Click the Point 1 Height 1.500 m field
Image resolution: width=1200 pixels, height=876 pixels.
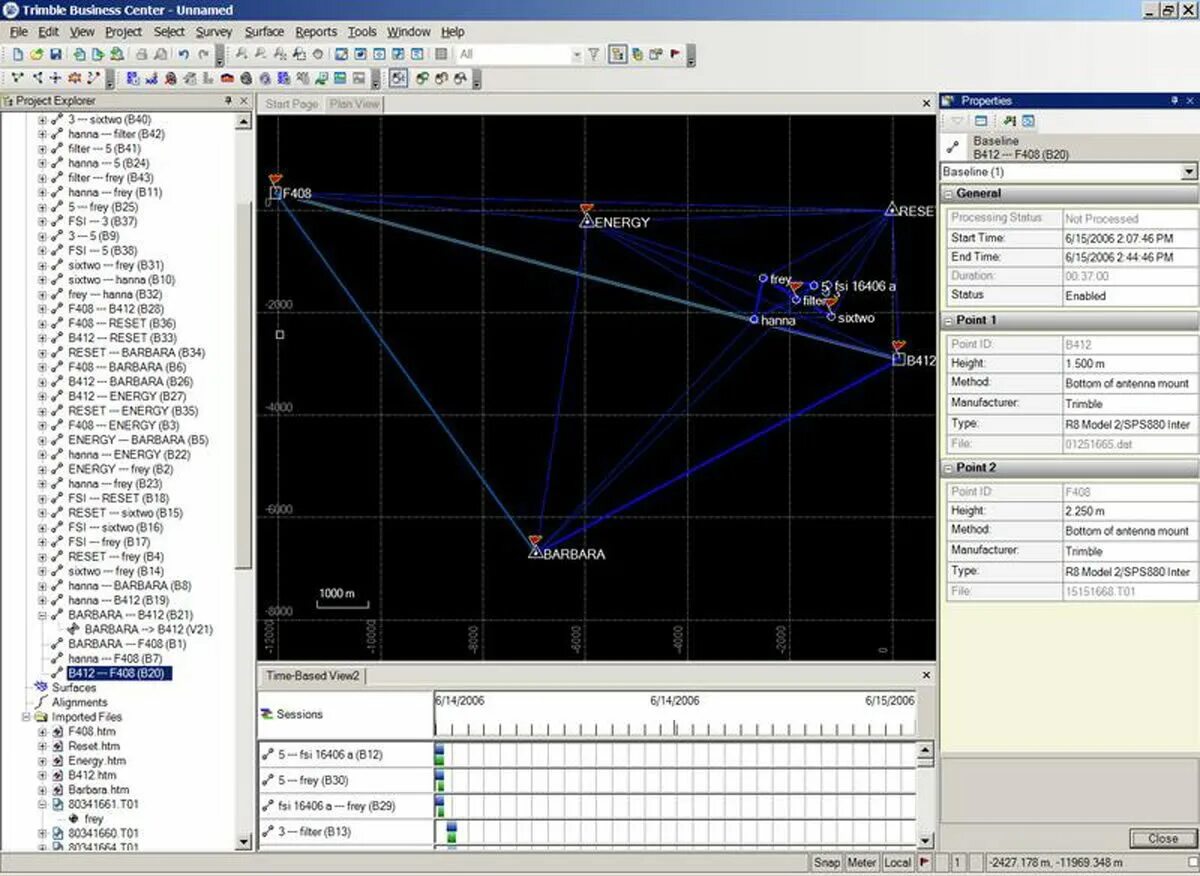[x=1129, y=363]
